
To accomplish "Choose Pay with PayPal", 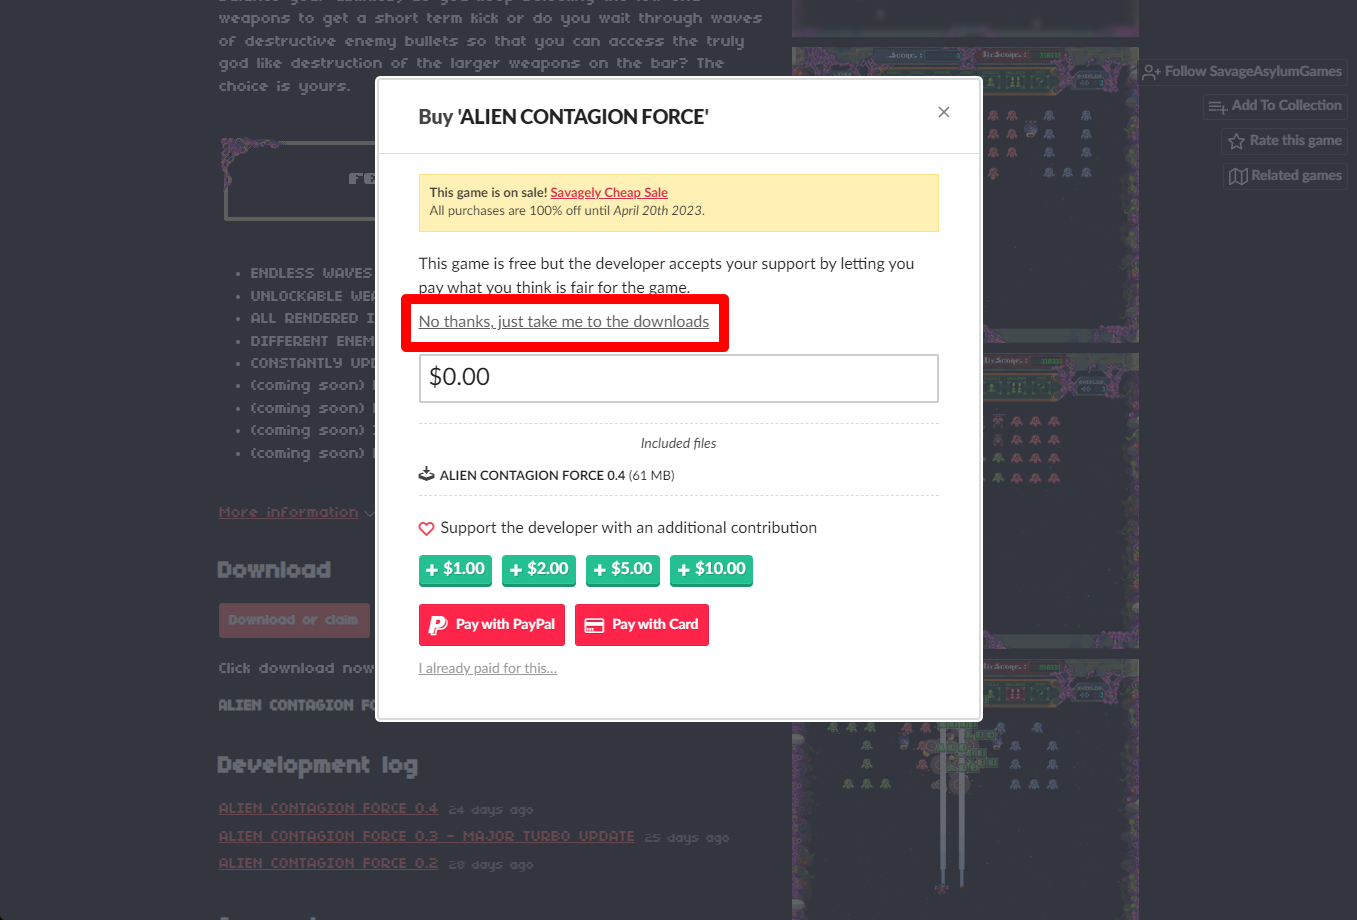I will pyautogui.click(x=492, y=625).
